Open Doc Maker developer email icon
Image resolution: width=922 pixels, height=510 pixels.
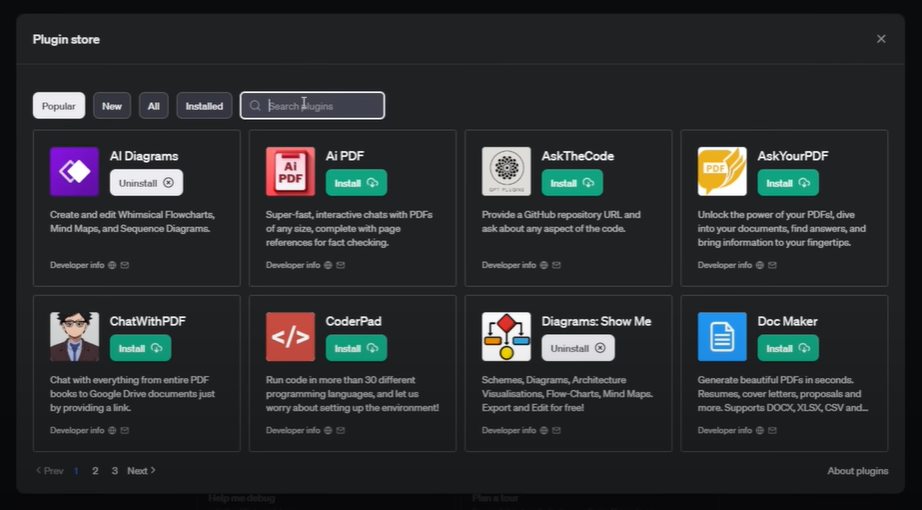[x=772, y=431]
